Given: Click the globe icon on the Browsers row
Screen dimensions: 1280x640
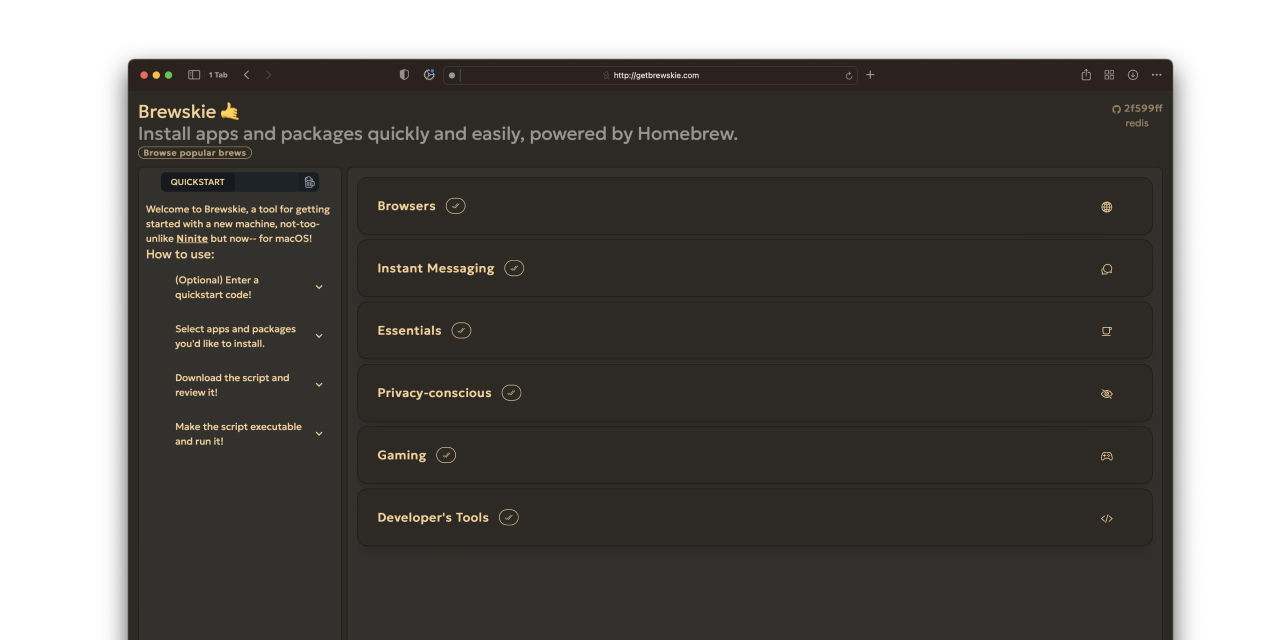Looking at the screenshot, I should 1106,207.
